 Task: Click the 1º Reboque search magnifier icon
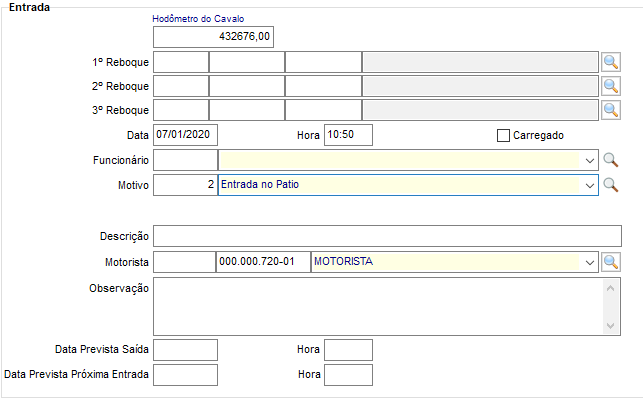click(611, 62)
